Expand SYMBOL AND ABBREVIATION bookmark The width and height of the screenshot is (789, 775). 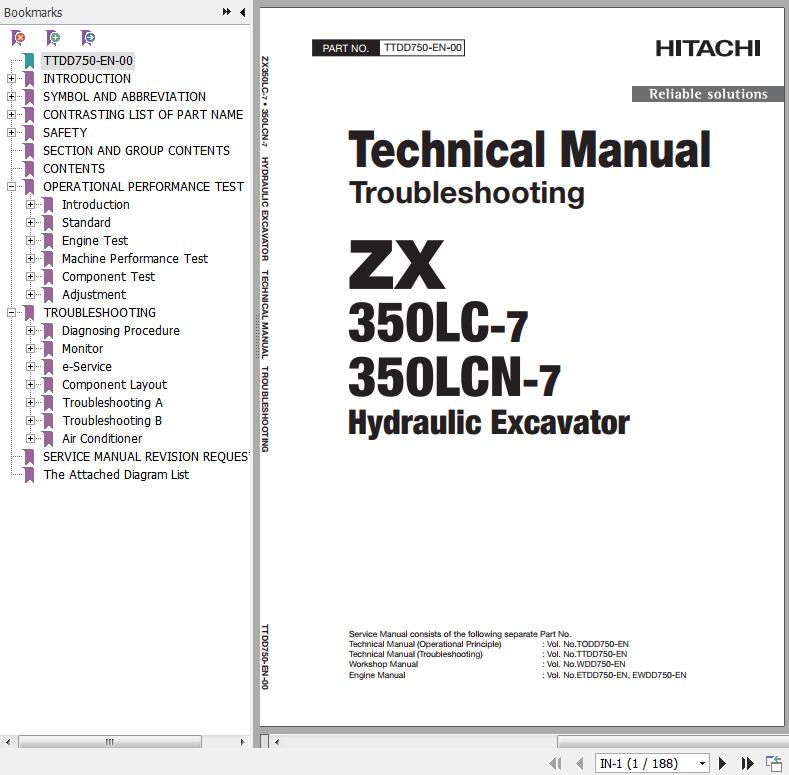click(x=11, y=97)
